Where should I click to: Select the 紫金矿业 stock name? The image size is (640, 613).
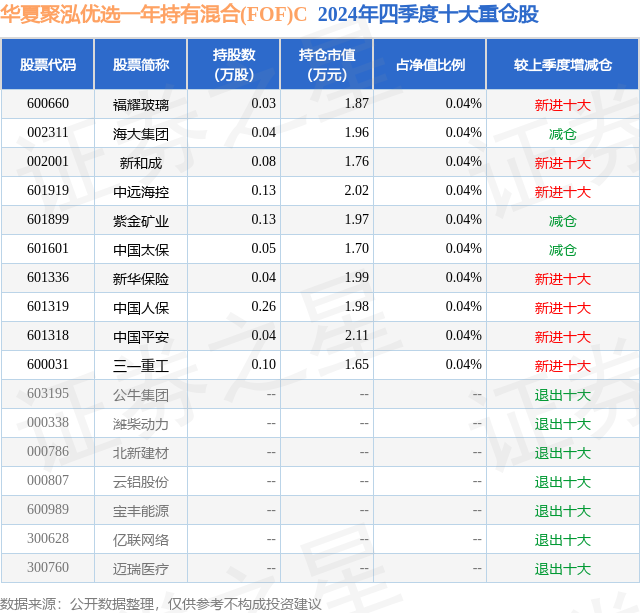click(x=141, y=221)
